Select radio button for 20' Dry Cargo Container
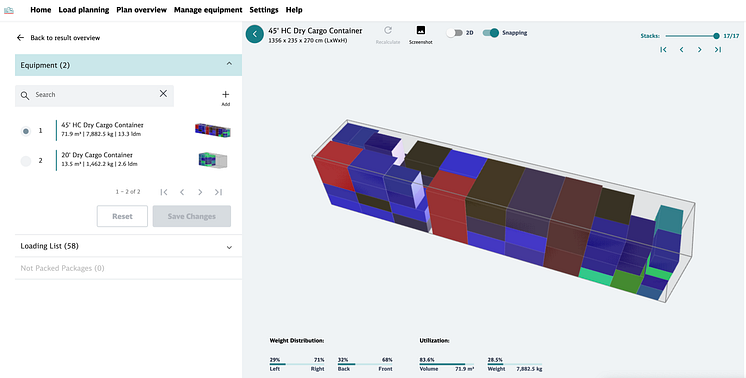This screenshot has height=378, width=746. tap(26, 161)
